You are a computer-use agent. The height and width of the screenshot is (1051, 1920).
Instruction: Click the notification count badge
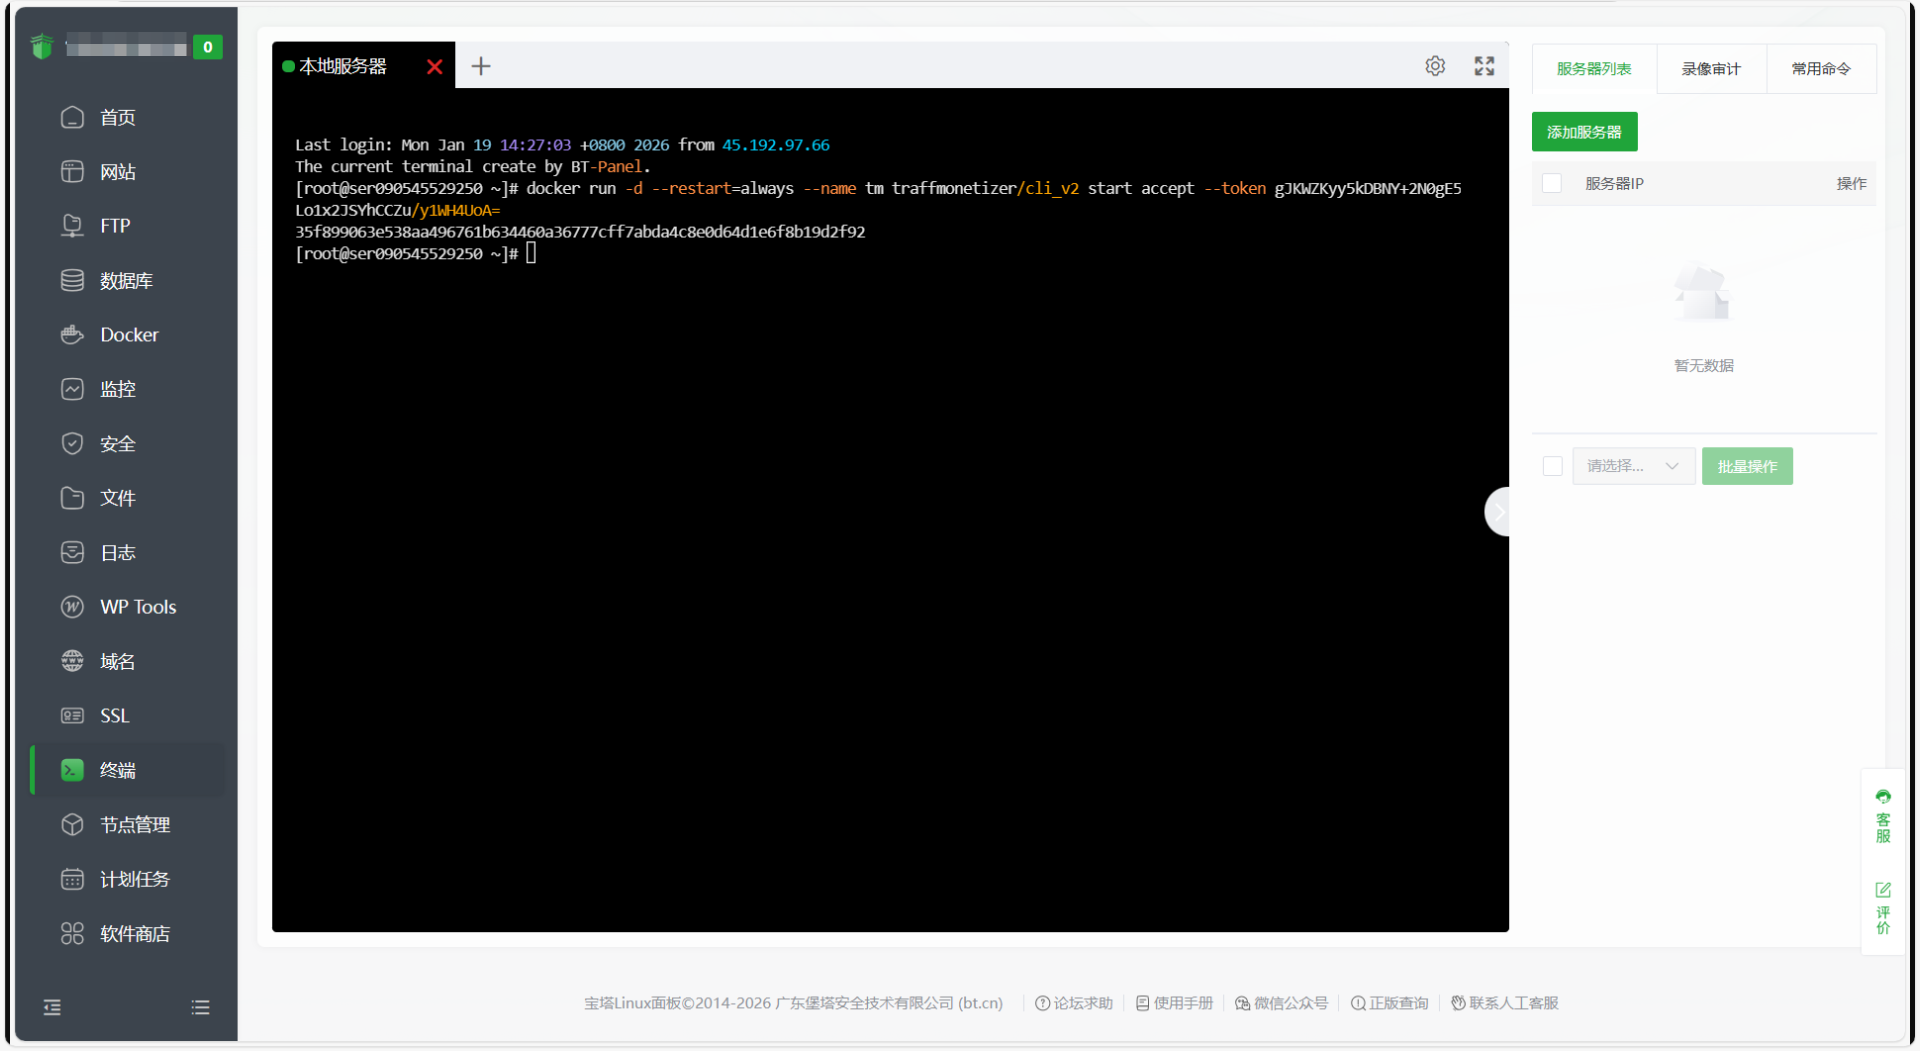click(207, 47)
